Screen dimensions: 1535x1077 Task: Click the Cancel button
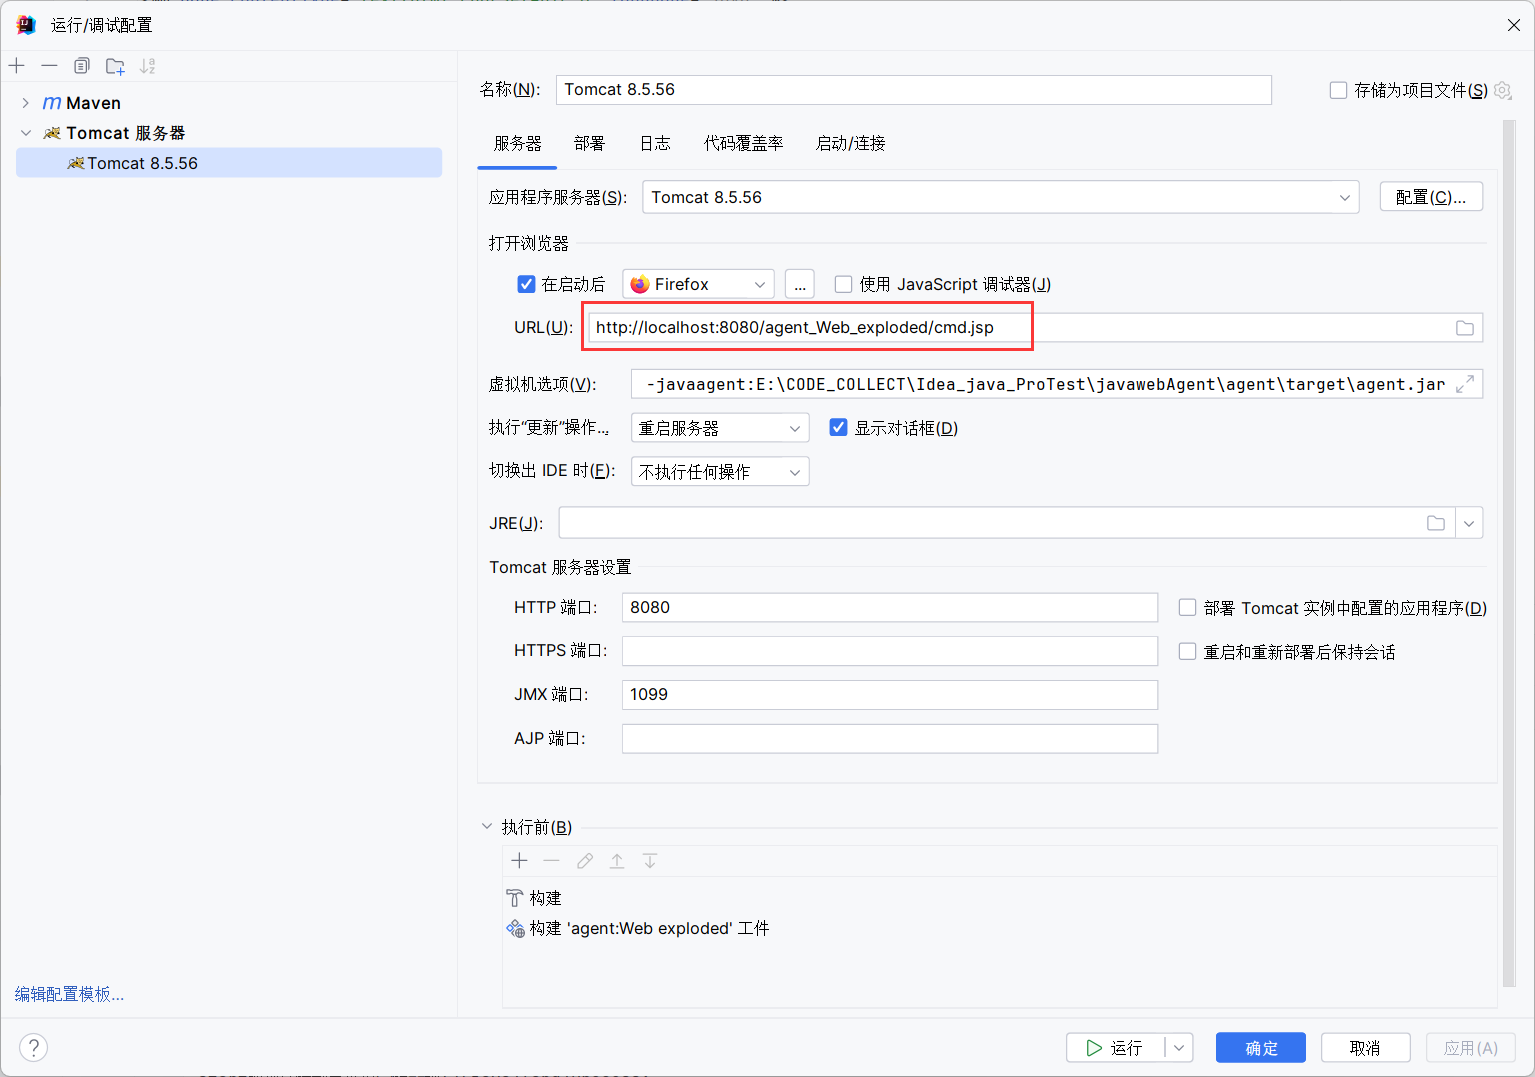[x=1365, y=1047]
